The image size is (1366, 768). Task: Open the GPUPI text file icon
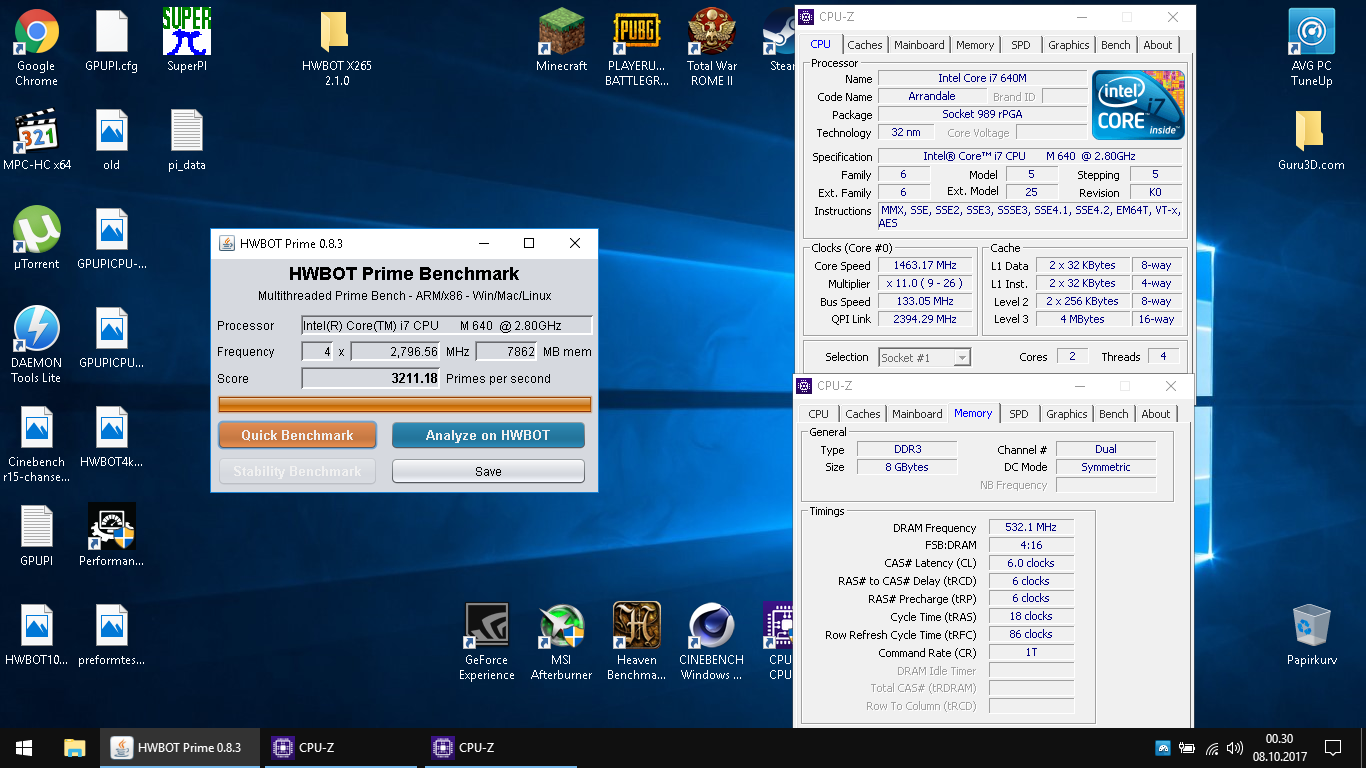[x=37, y=537]
